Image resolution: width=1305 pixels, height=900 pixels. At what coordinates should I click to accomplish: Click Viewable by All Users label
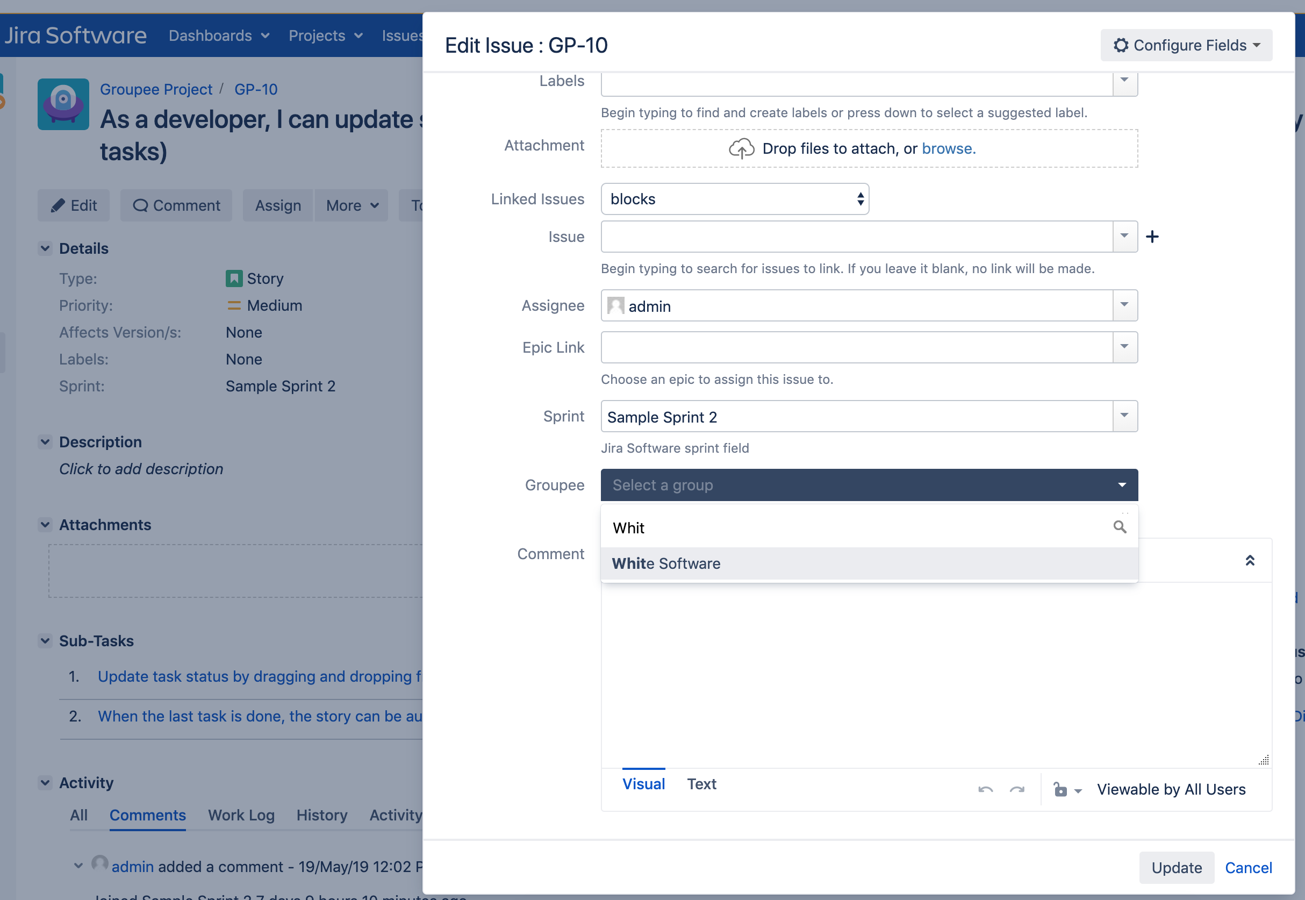click(x=1171, y=790)
